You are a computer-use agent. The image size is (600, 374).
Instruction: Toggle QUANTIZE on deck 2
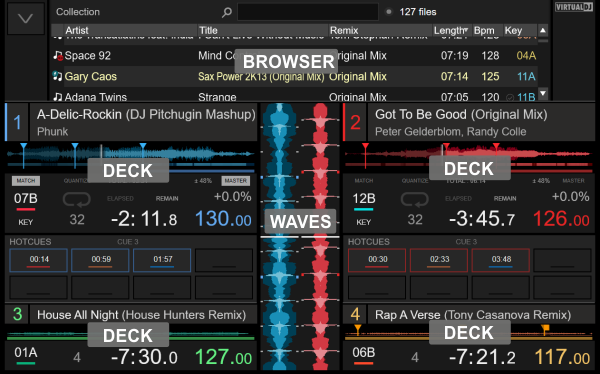[x=415, y=181]
